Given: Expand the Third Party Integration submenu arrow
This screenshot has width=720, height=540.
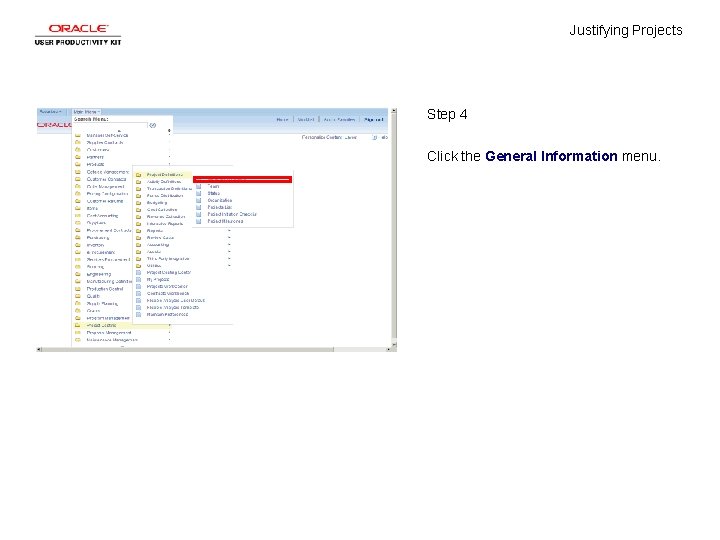Looking at the screenshot, I should pyautogui.click(x=229, y=259).
